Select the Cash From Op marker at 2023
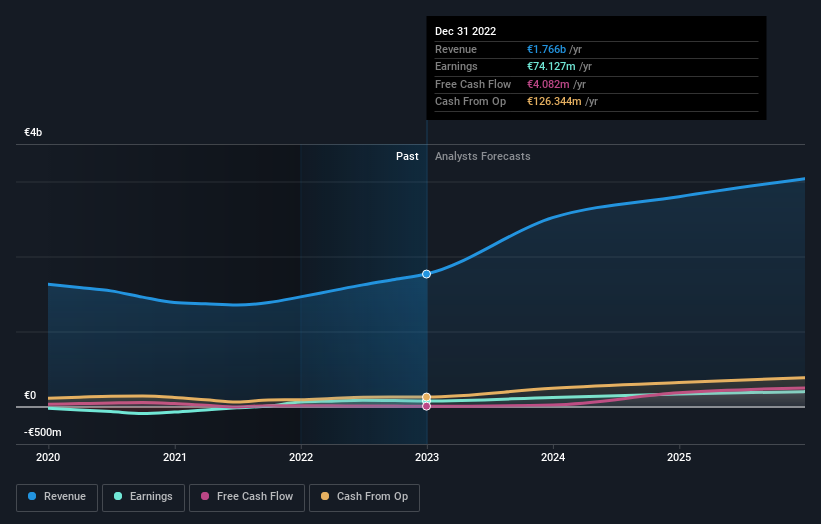Viewport: 821px width, 524px height. 427,397
